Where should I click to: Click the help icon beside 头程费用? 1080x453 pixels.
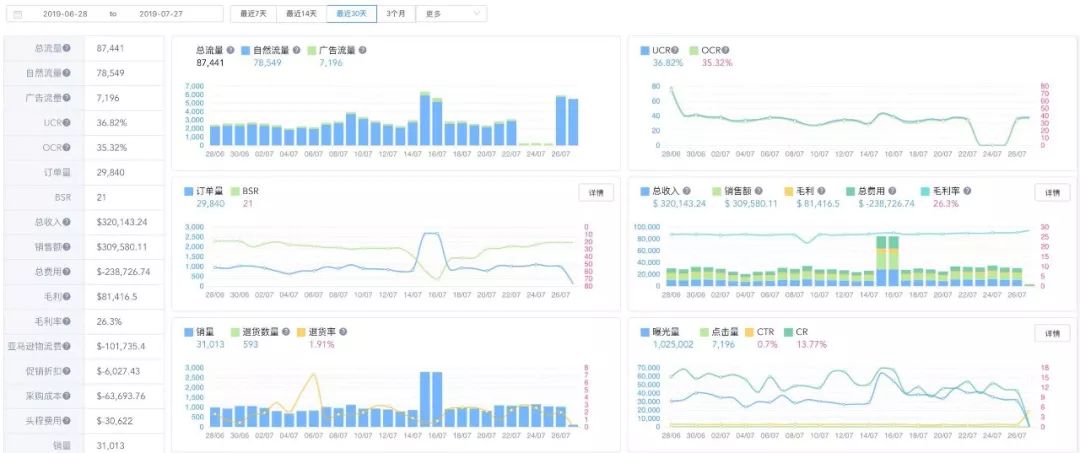68,420
